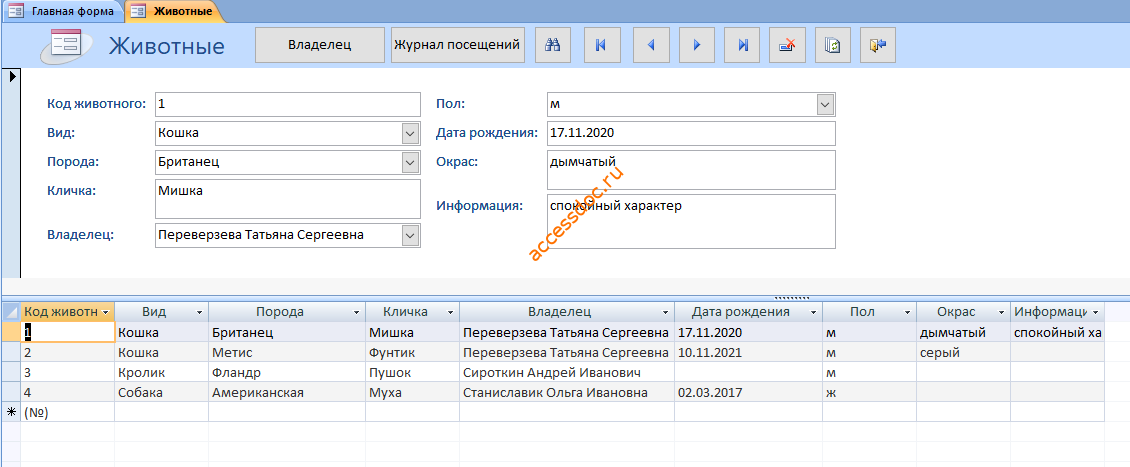The height and width of the screenshot is (467, 1130).
Task: Select row selector of record 4
Action: pos(11,393)
